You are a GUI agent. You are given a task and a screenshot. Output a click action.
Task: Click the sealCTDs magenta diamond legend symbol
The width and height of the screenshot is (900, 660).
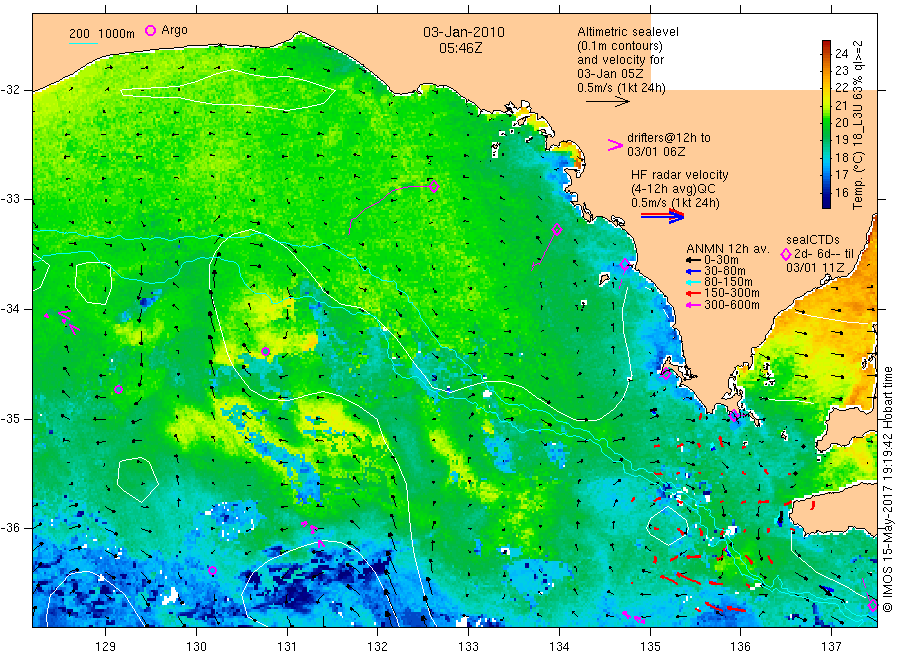(786, 254)
